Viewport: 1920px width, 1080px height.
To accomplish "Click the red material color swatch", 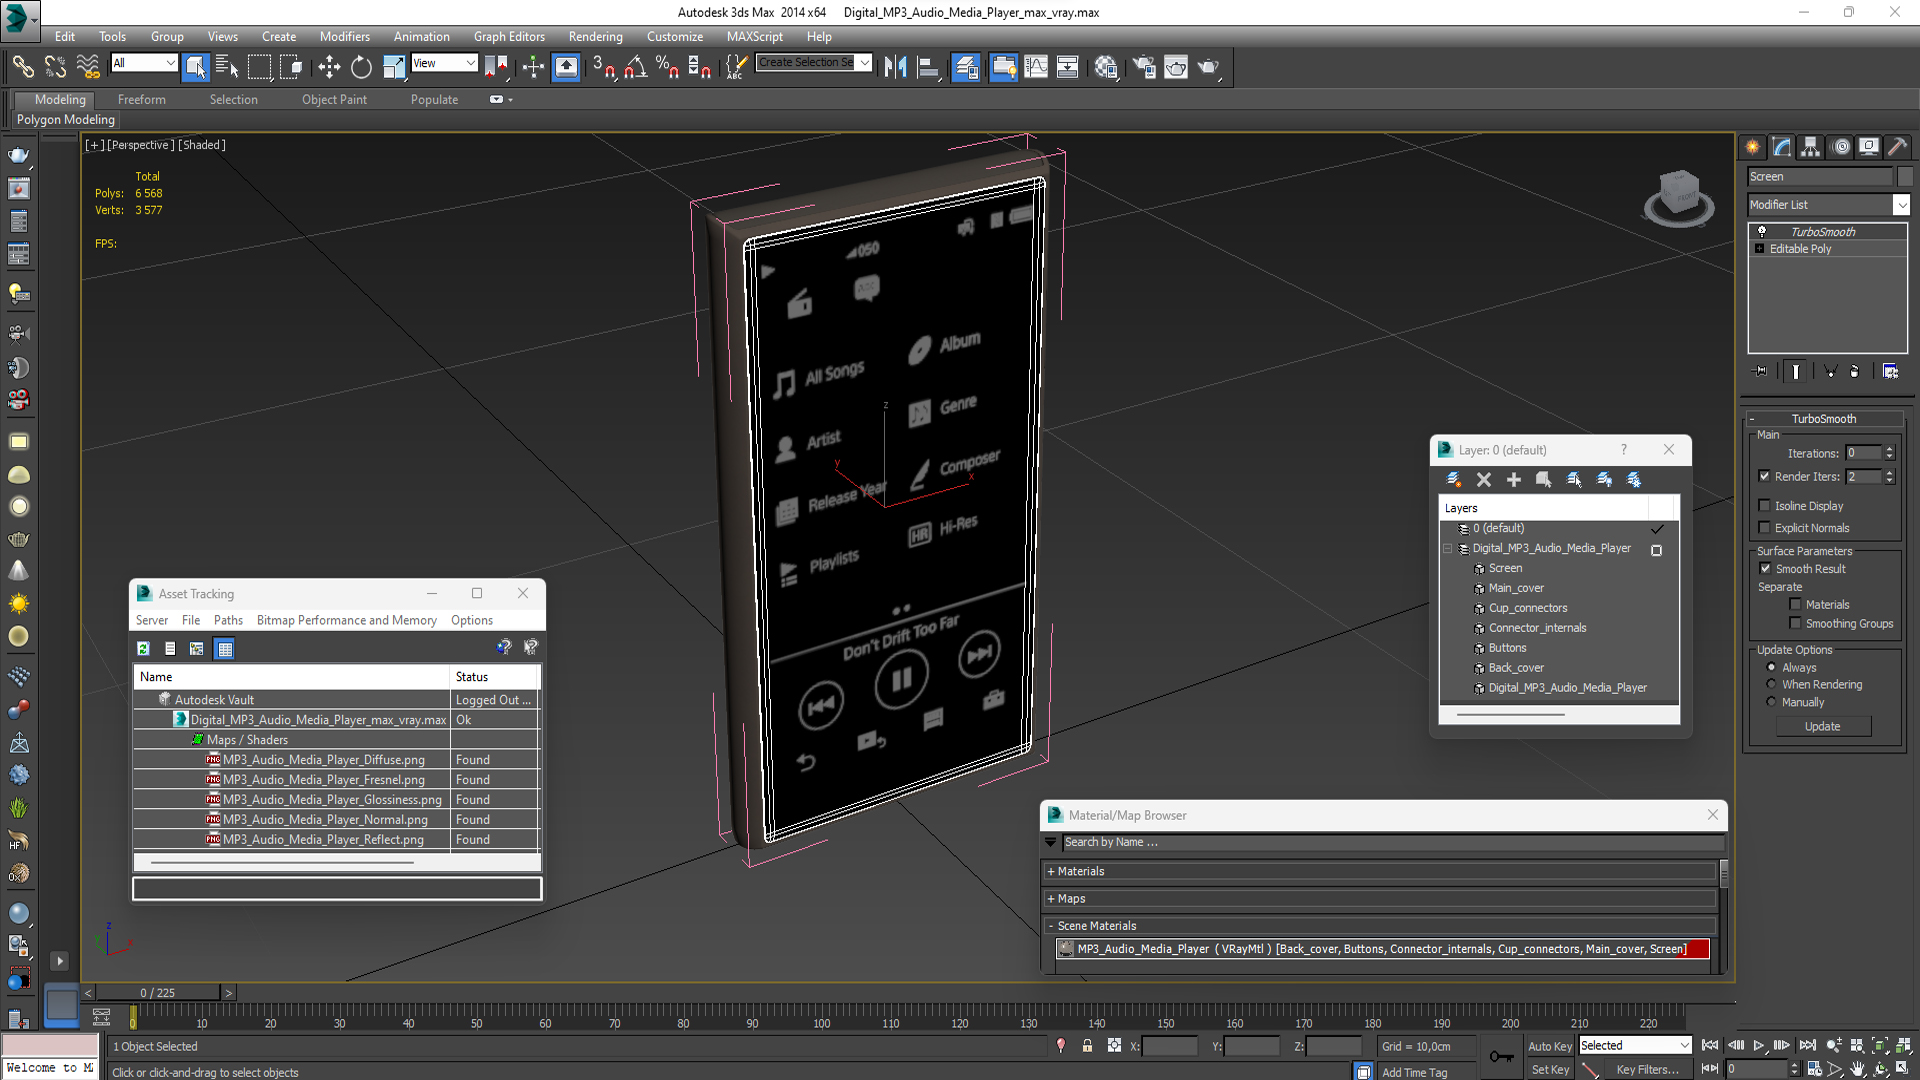I will tap(1699, 949).
